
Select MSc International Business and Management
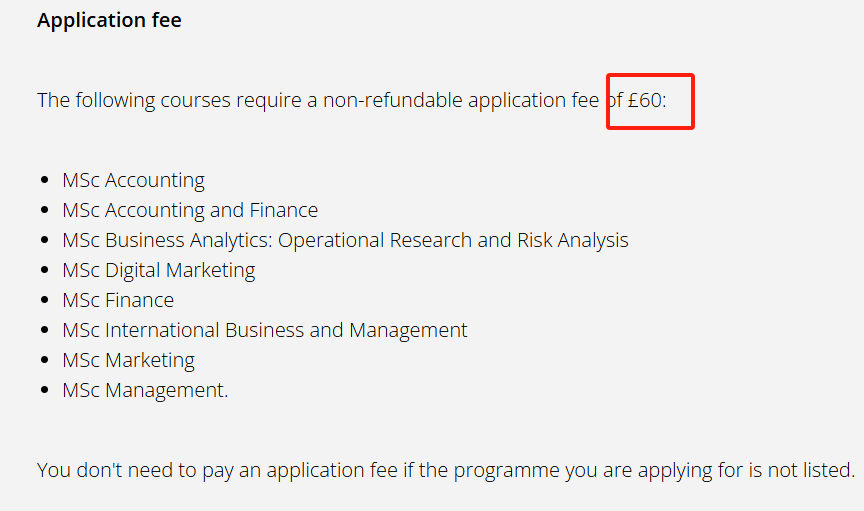coord(265,330)
